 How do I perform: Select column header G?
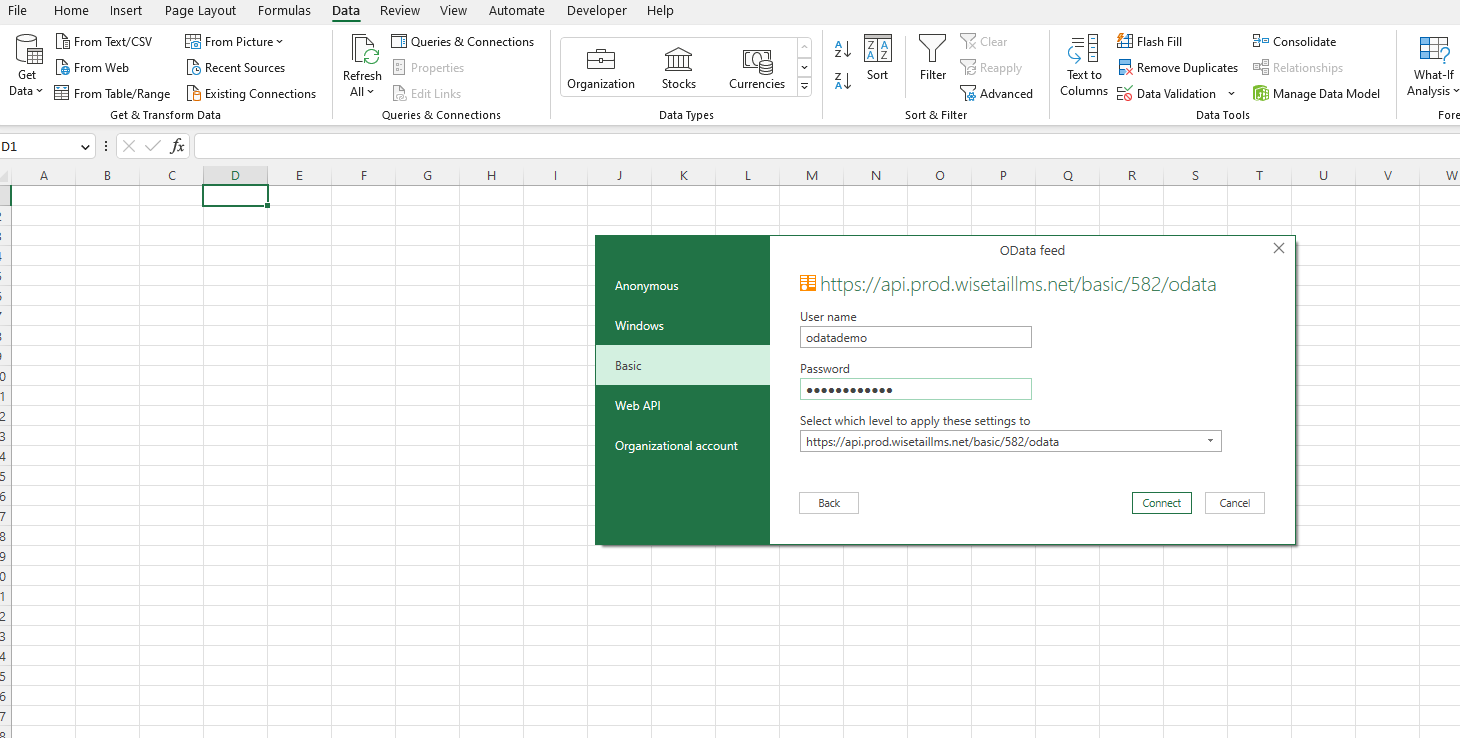pos(427,176)
